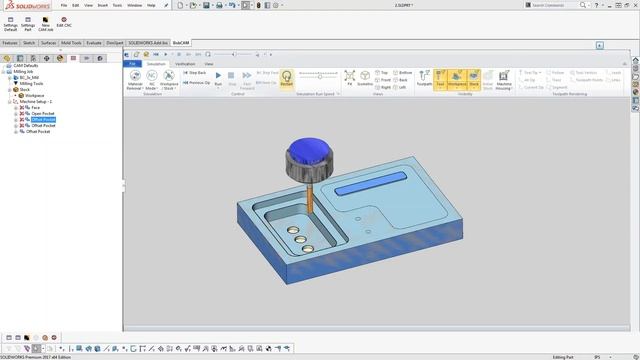Open the File tab in simulation ribbon
The width and height of the screenshot is (640, 360).
pyautogui.click(x=132, y=64)
